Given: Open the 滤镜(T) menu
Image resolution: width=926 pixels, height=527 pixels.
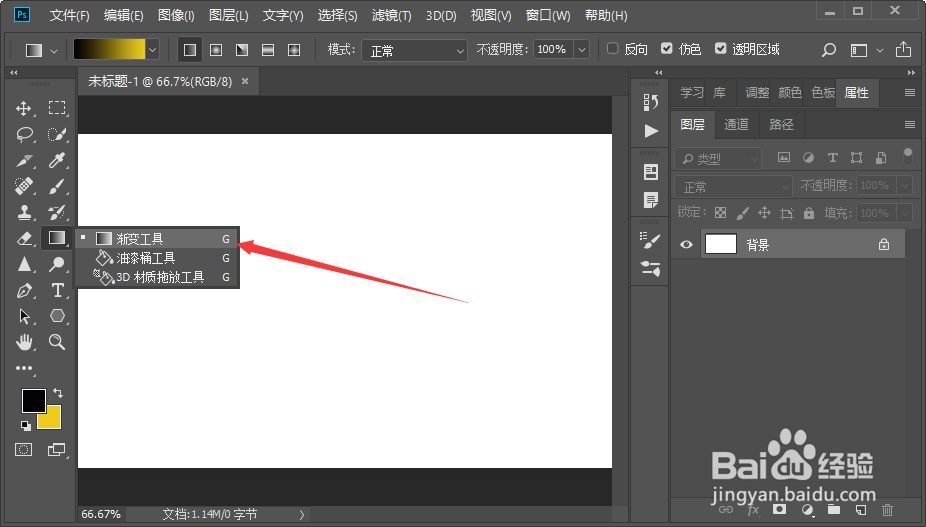Looking at the screenshot, I should (x=392, y=15).
